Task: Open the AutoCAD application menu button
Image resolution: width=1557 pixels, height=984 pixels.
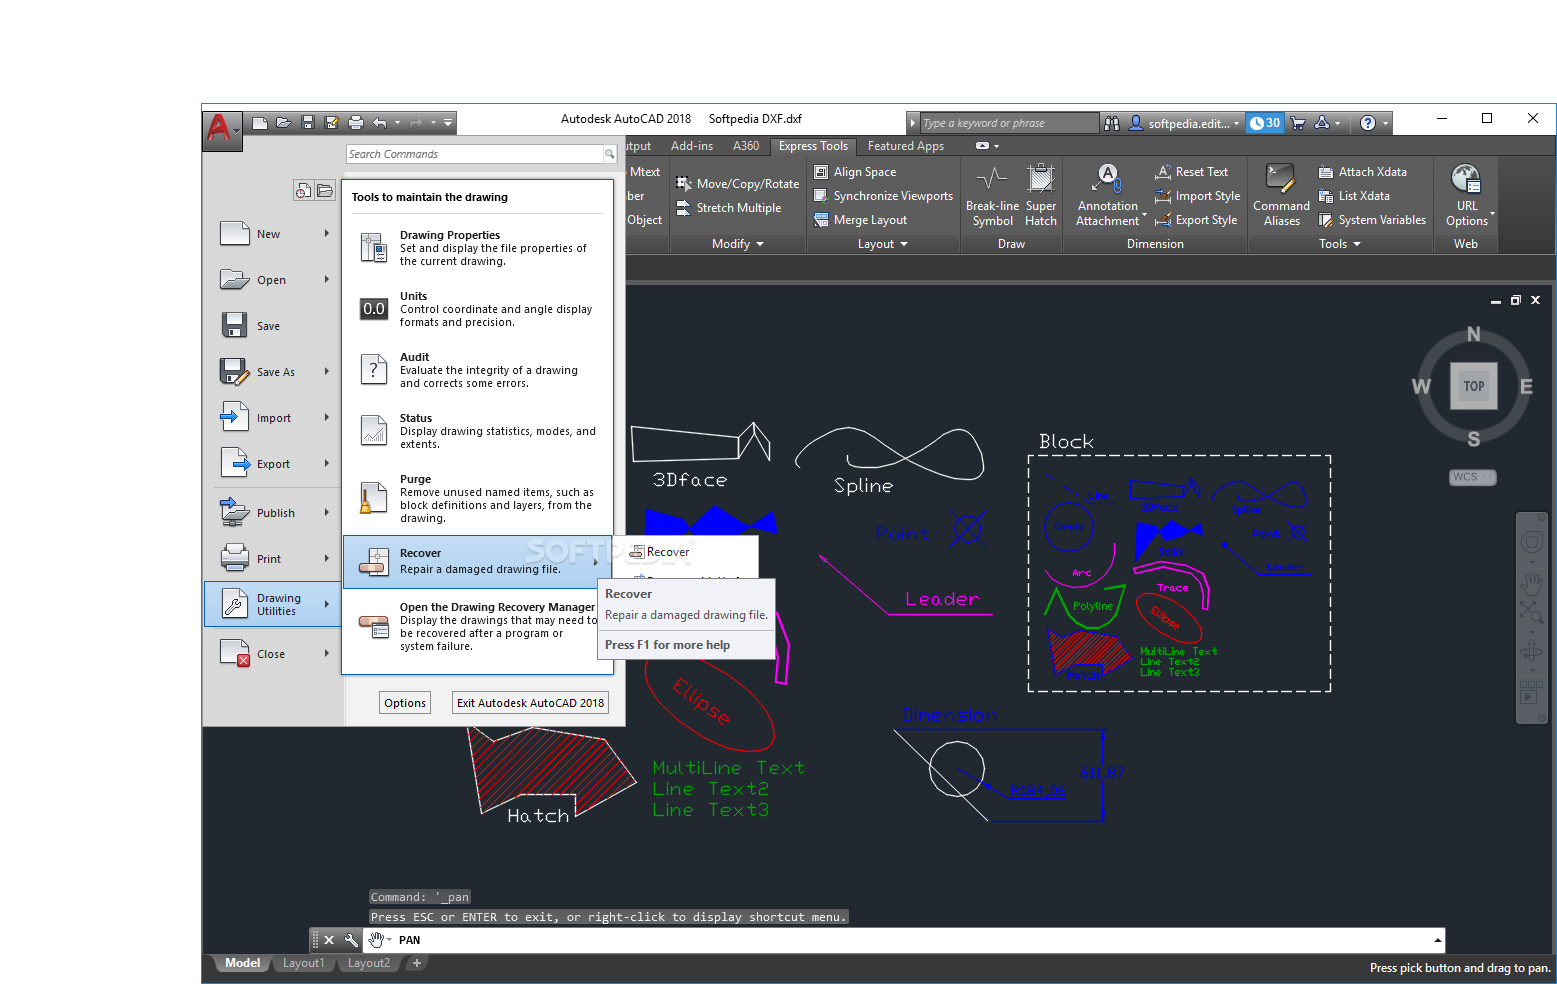Action: coord(223,129)
